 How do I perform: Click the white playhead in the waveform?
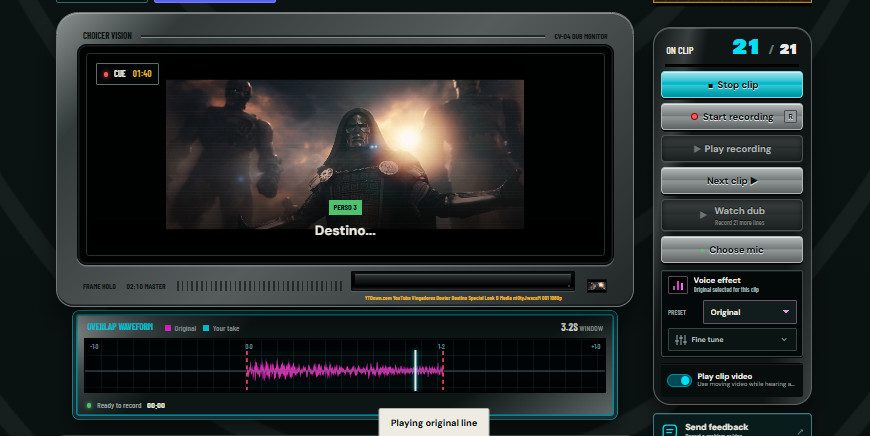tap(415, 370)
